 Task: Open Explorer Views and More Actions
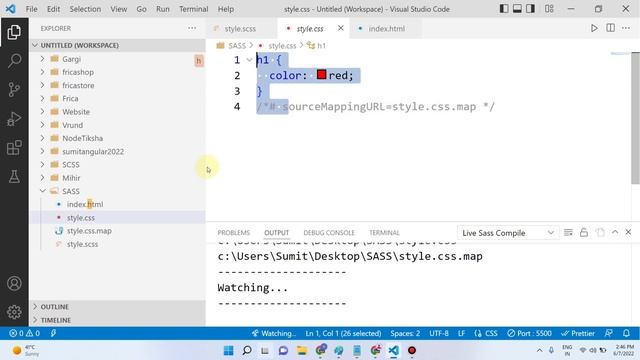192,28
